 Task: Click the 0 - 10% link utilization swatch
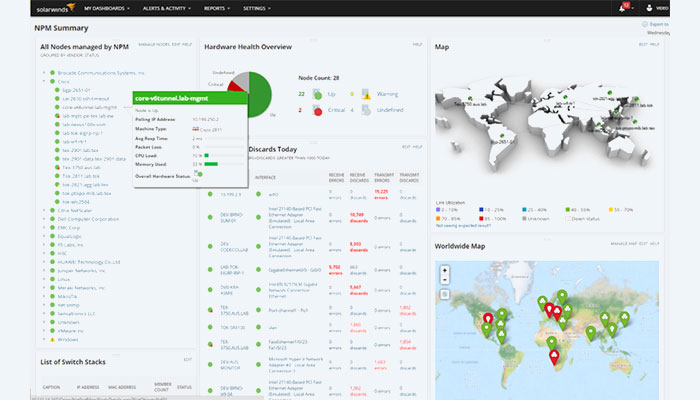pos(438,209)
